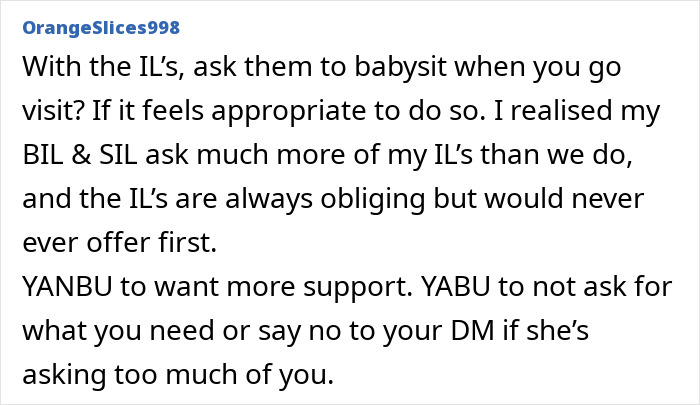The width and height of the screenshot is (700, 405).
Task: Click the phrase "when you go"
Action: (x=538, y=67)
